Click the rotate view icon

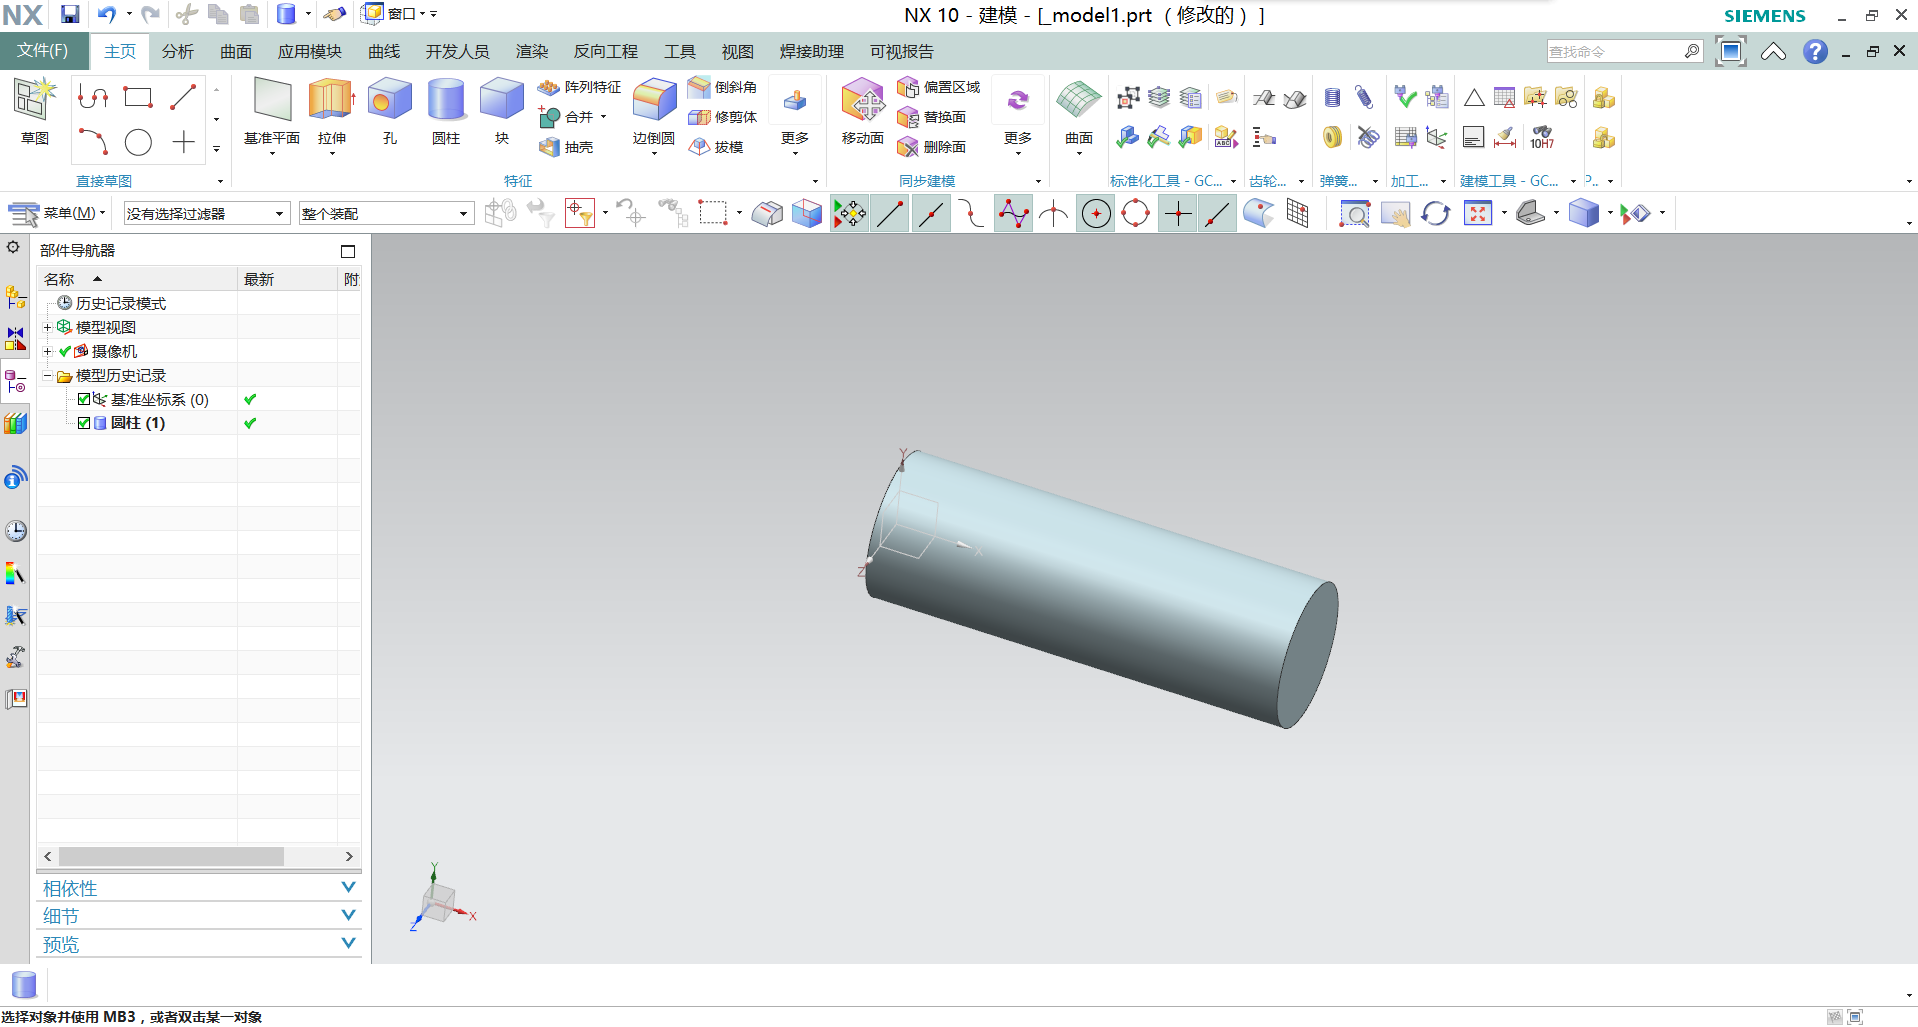[x=1435, y=213]
